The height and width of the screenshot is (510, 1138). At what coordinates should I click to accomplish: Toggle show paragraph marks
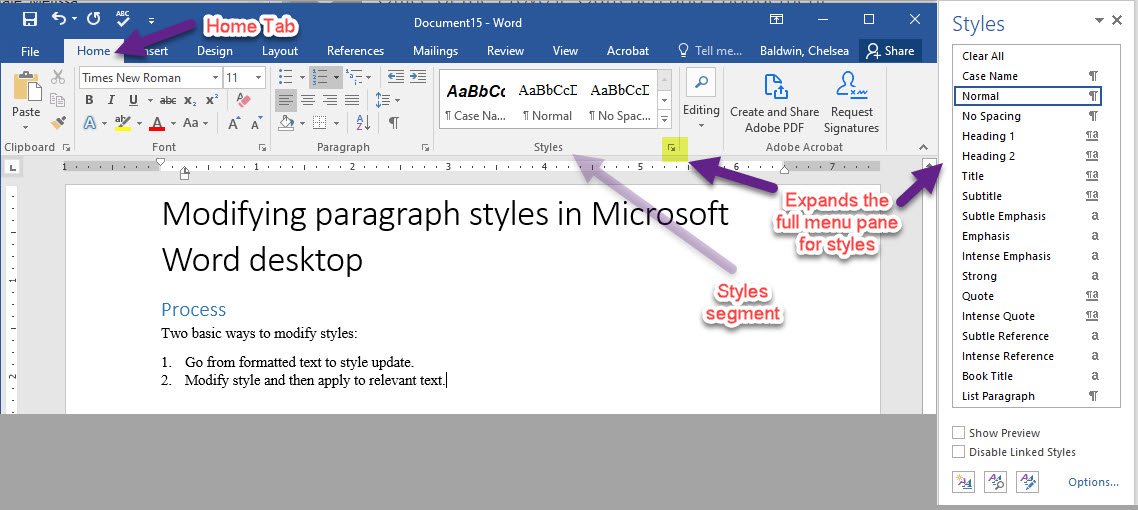point(393,123)
